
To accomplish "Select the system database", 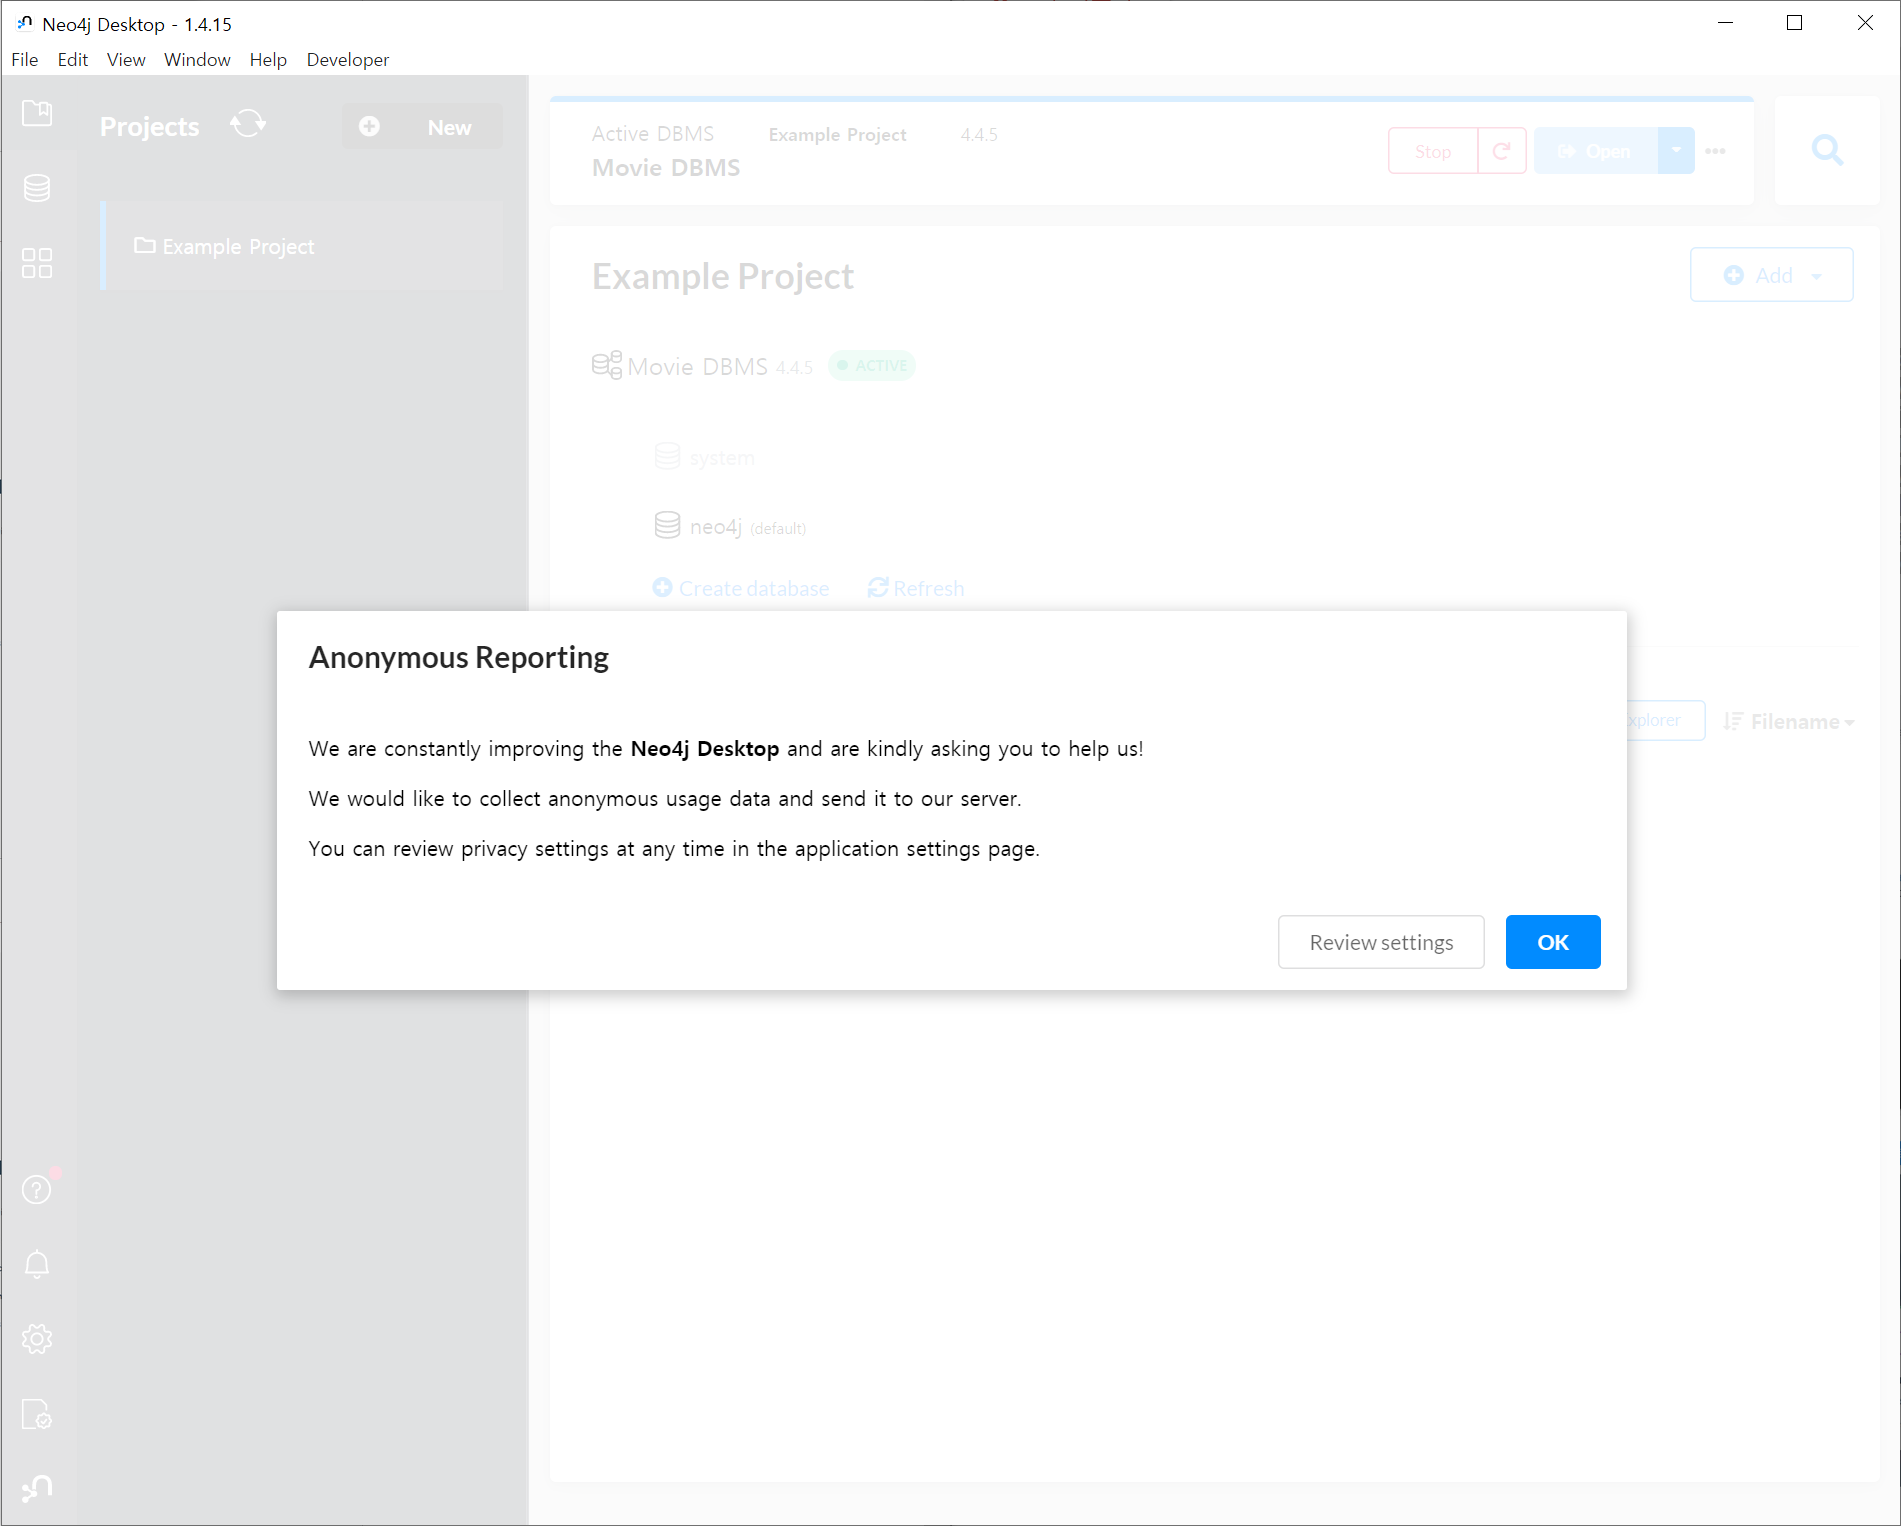I will [x=705, y=458].
